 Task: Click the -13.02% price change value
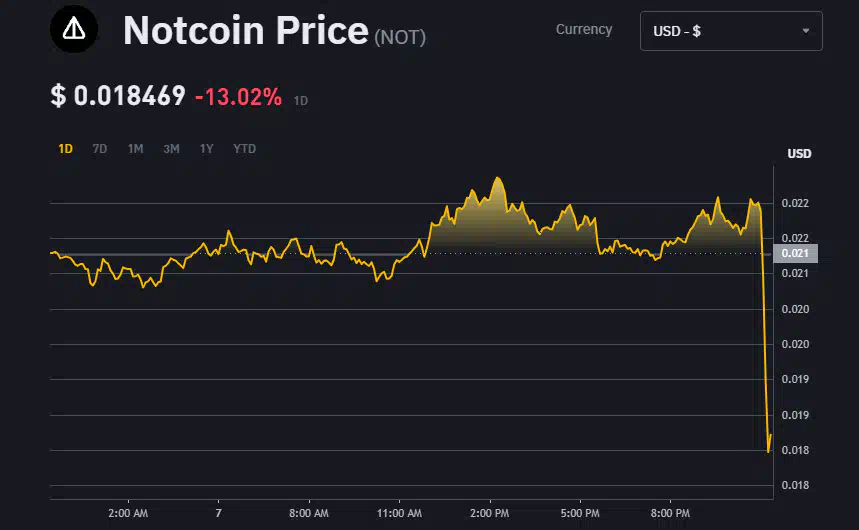click(x=238, y=97)
